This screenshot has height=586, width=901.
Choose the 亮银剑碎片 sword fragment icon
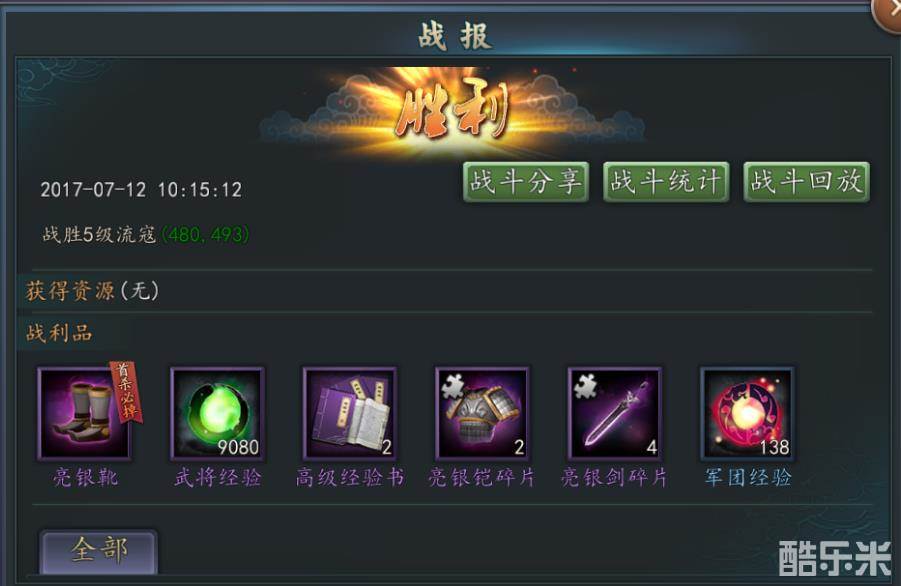(614, 413)
